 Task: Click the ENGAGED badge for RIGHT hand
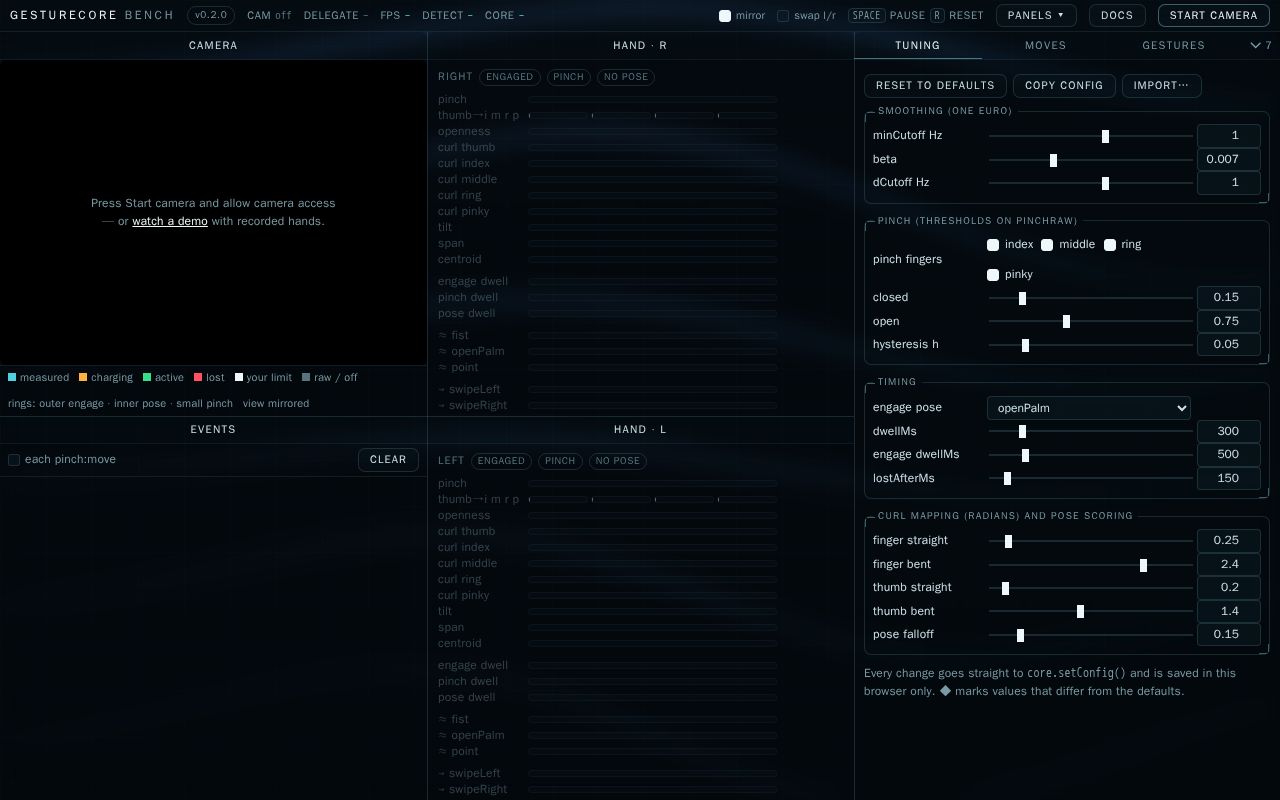(x=510, y=77)
